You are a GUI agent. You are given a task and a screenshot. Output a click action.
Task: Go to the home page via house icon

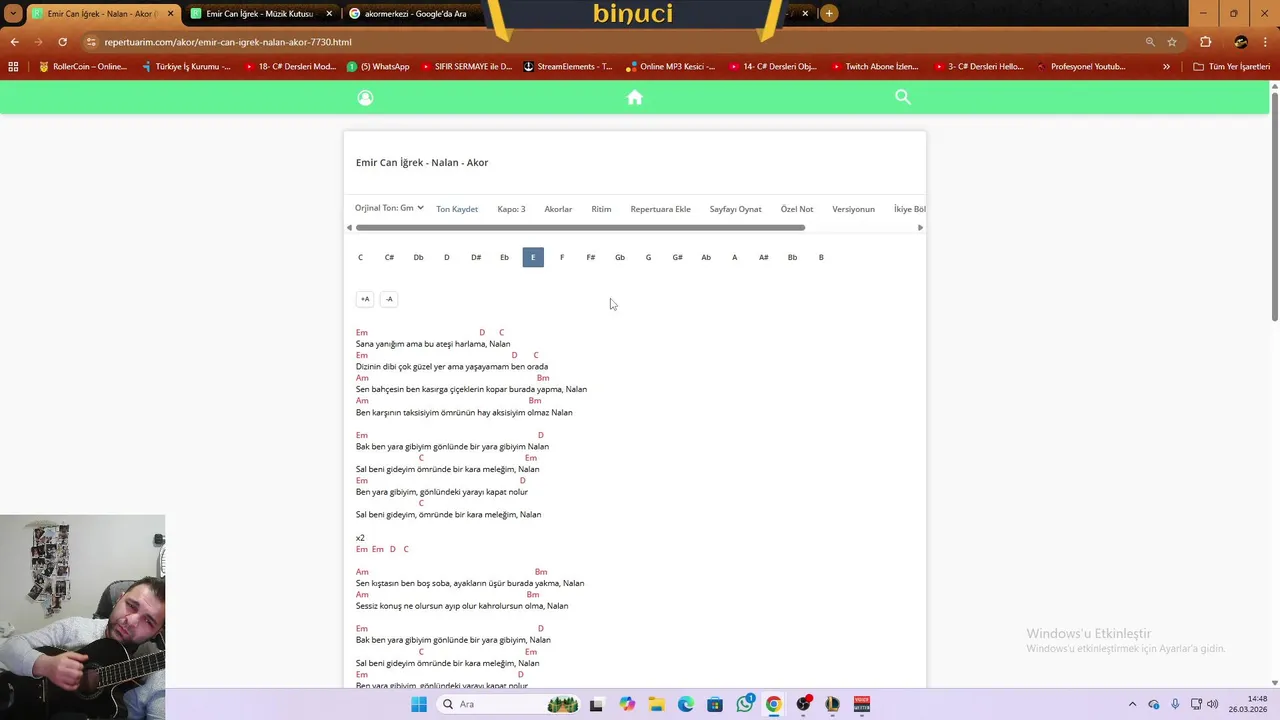pyautogui.click(x=634, y=97)
